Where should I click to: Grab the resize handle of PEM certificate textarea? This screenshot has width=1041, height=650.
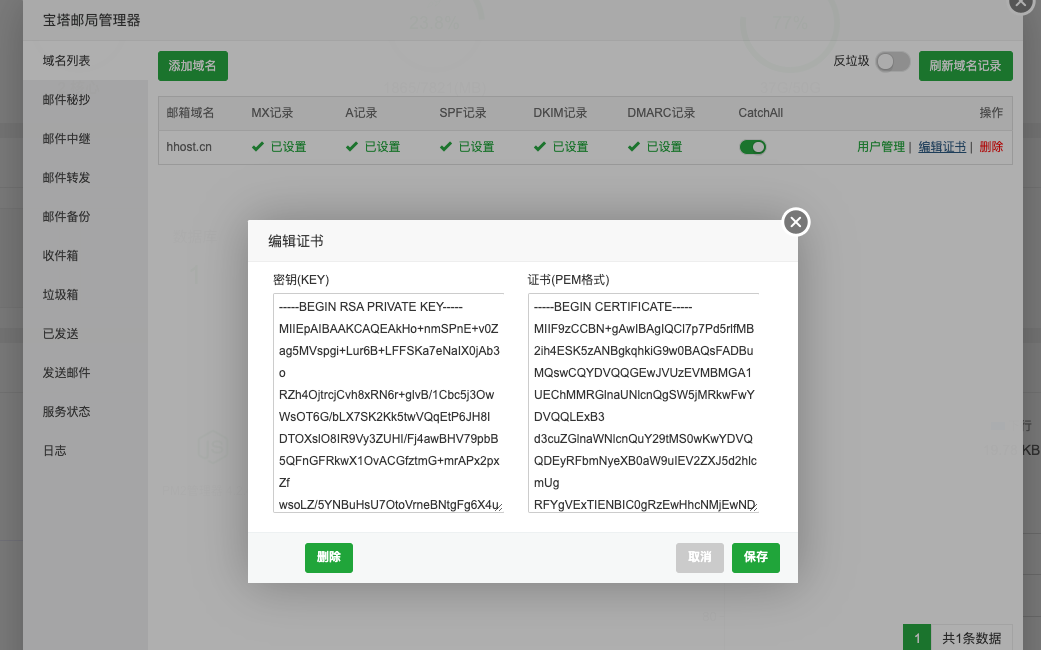point(754,507)
